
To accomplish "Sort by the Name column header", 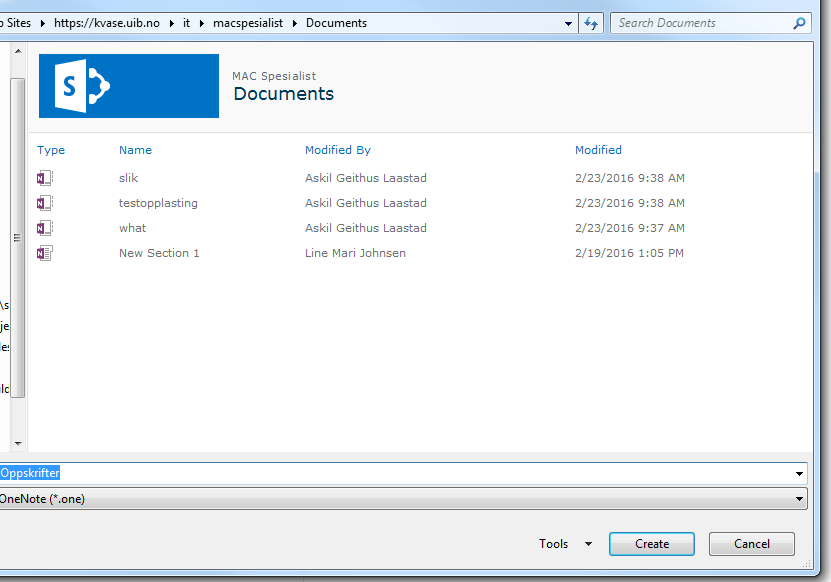I will 135,150.
